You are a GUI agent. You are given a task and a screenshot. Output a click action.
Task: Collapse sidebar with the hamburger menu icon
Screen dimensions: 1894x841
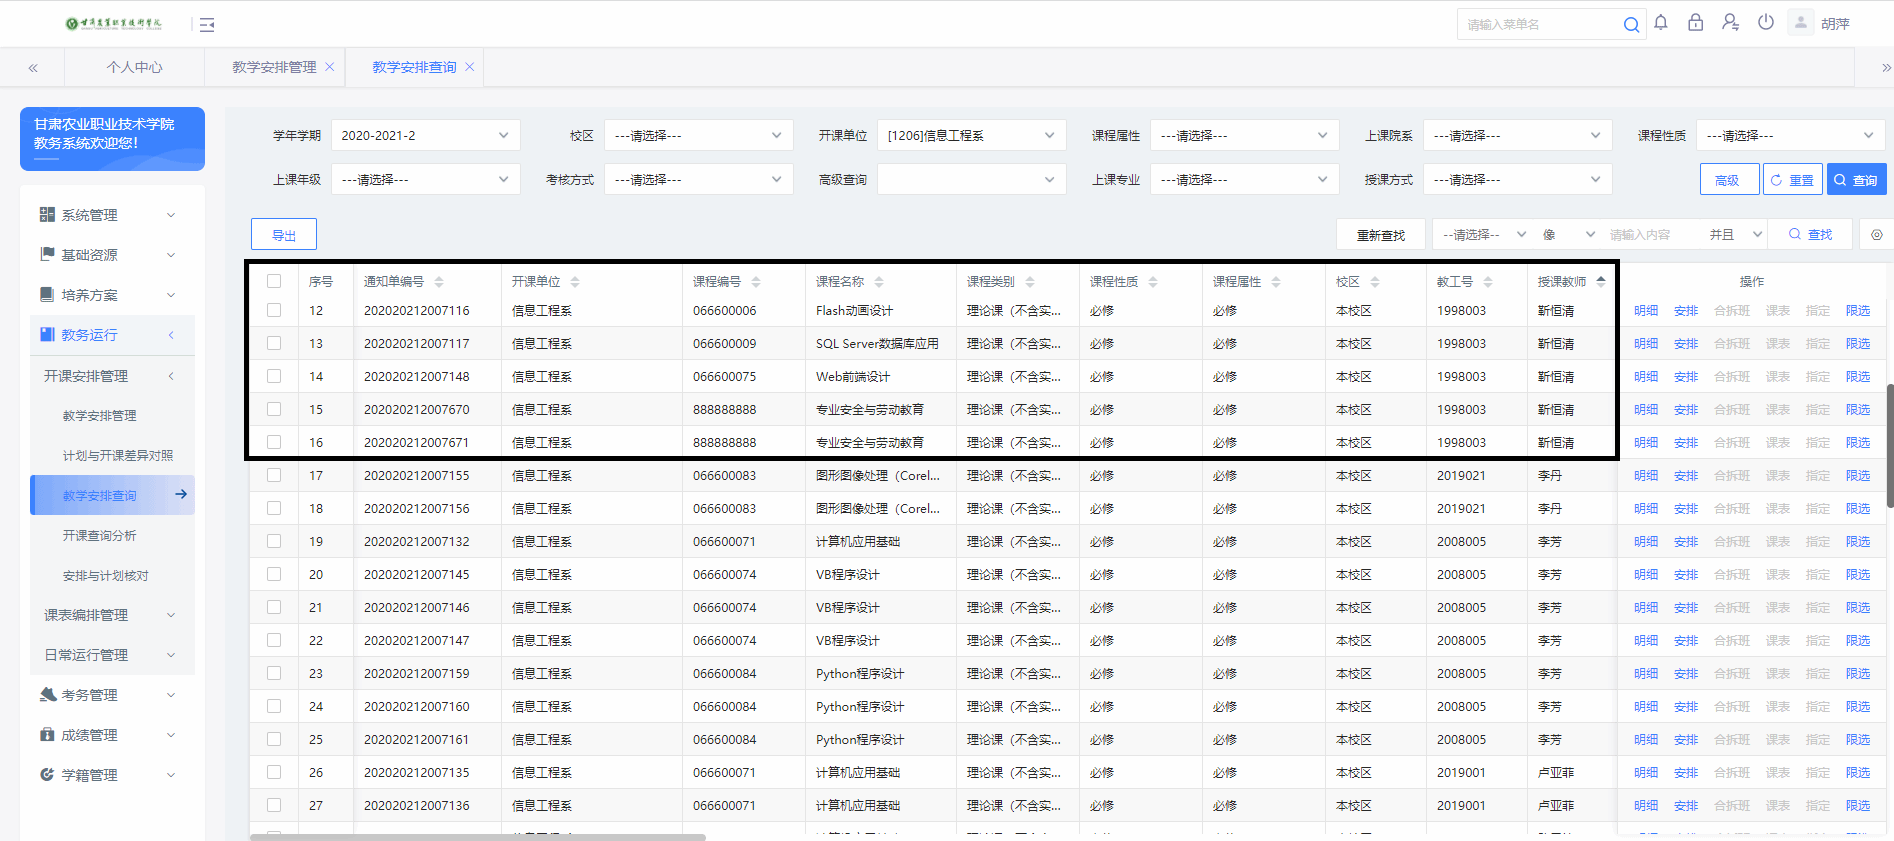(207, 25)
